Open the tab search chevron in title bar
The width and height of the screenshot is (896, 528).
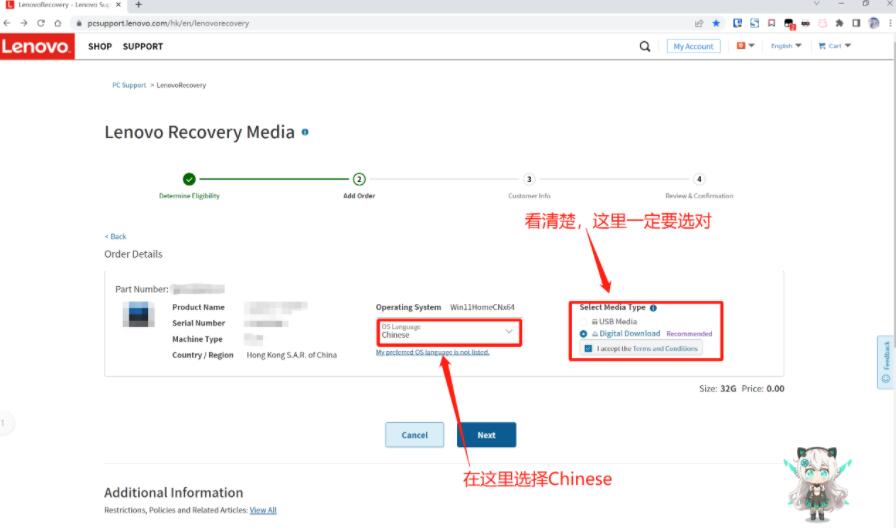tap(817, 4)
